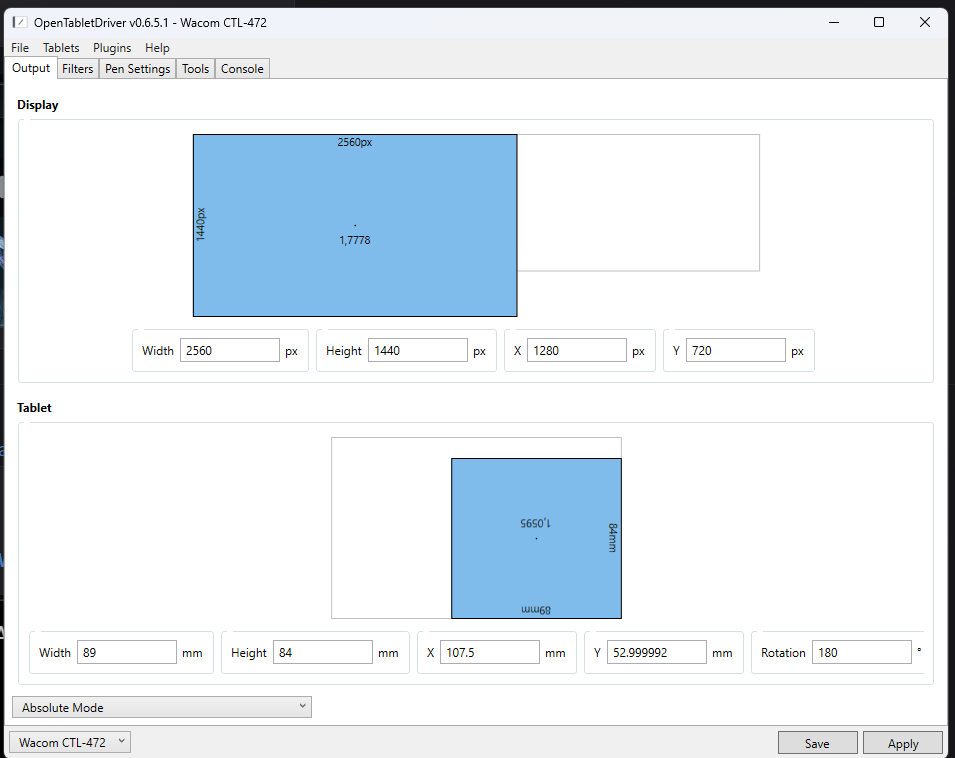955x758 pixels.
Task: Click the tablet X field showing 107.5
Action: [490, 653]
